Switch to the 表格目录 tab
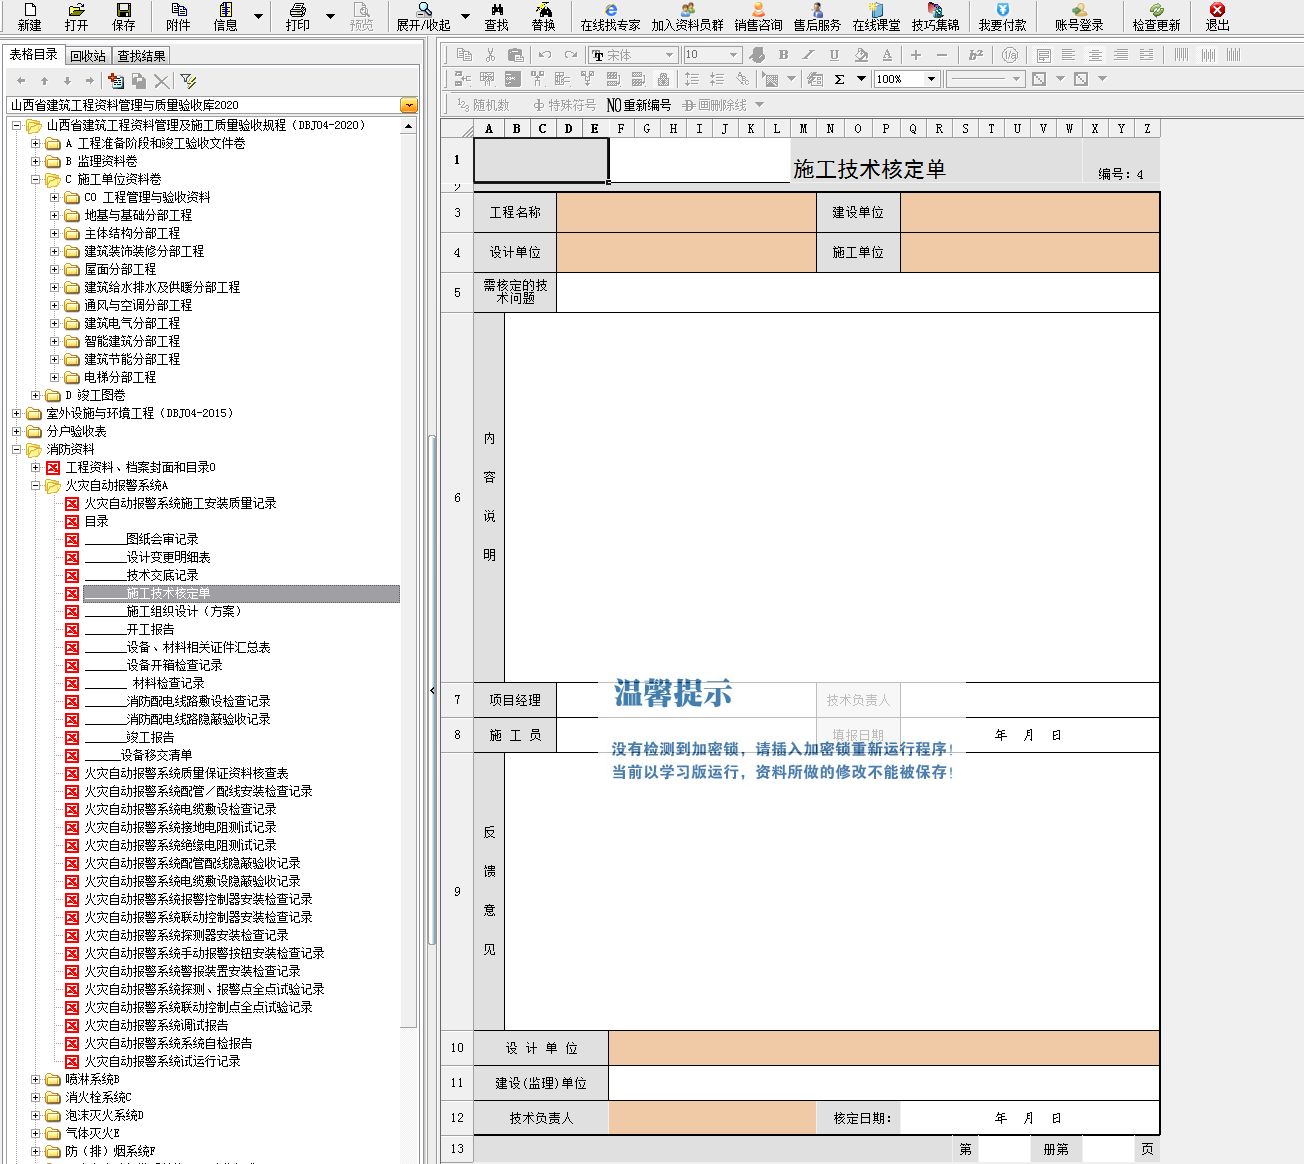The image size is (1304, 1164). pos(33,55)
